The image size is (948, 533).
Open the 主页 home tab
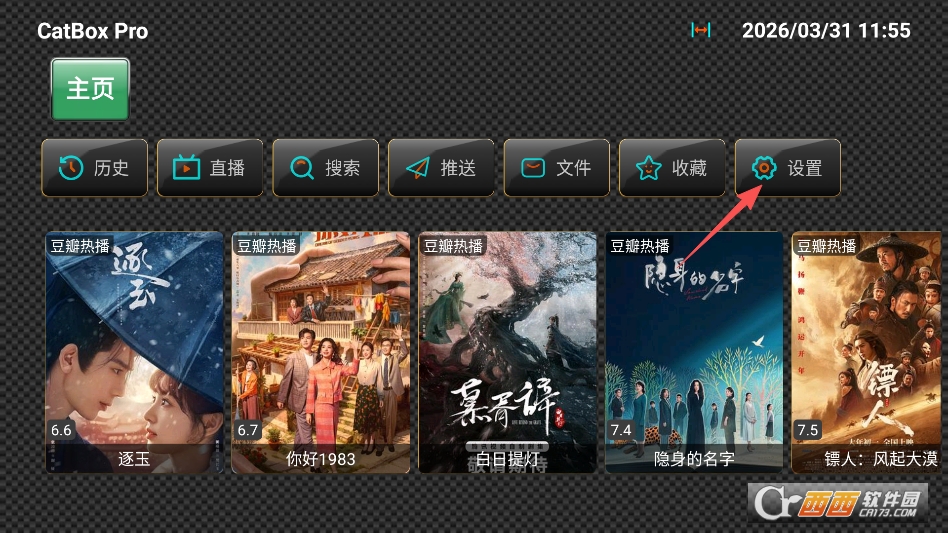90,89
